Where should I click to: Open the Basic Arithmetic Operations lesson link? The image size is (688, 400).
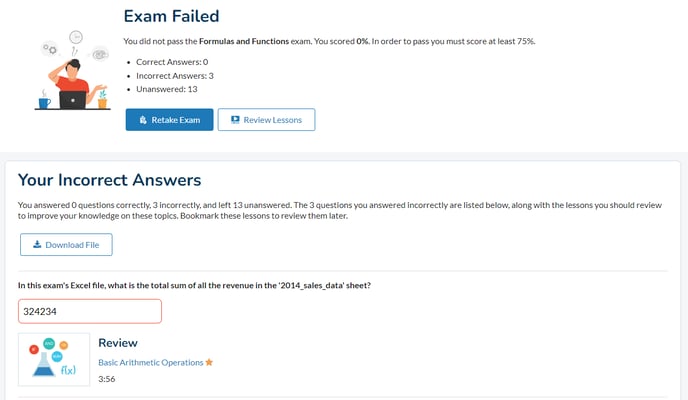(x=150, y=363)
